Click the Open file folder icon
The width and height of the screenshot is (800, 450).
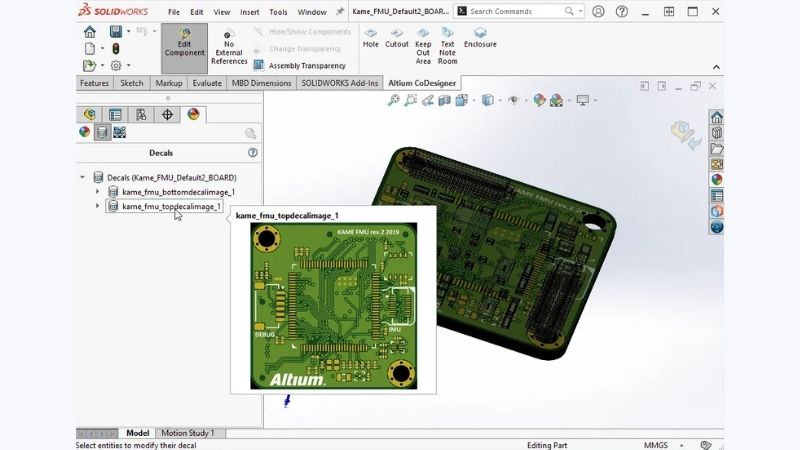pyautogui.click(x=89, y=65)
